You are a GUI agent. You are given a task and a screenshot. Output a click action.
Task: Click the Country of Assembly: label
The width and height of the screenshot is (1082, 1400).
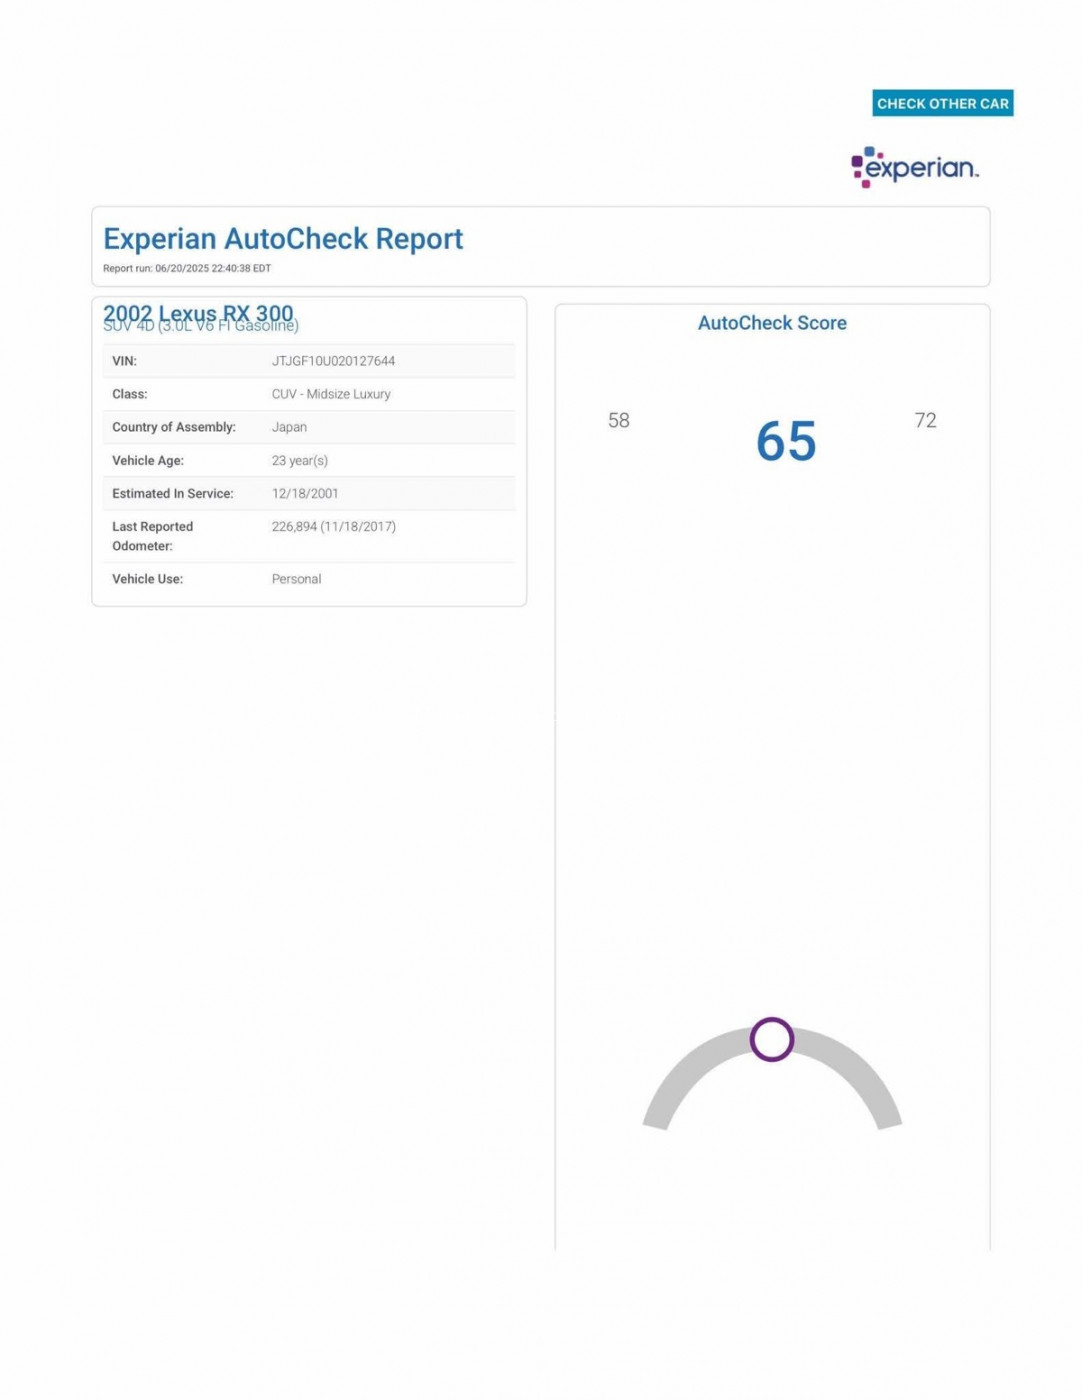(x=174, y=427)
